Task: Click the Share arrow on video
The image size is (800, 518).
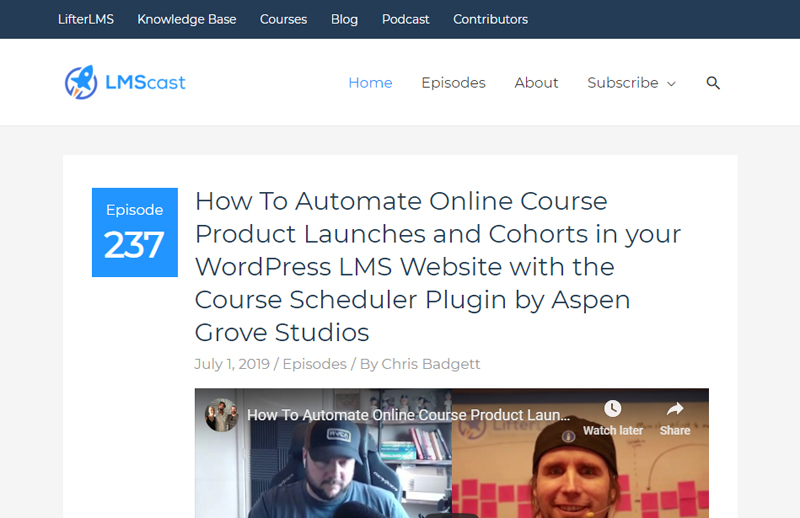Action: 675,409
